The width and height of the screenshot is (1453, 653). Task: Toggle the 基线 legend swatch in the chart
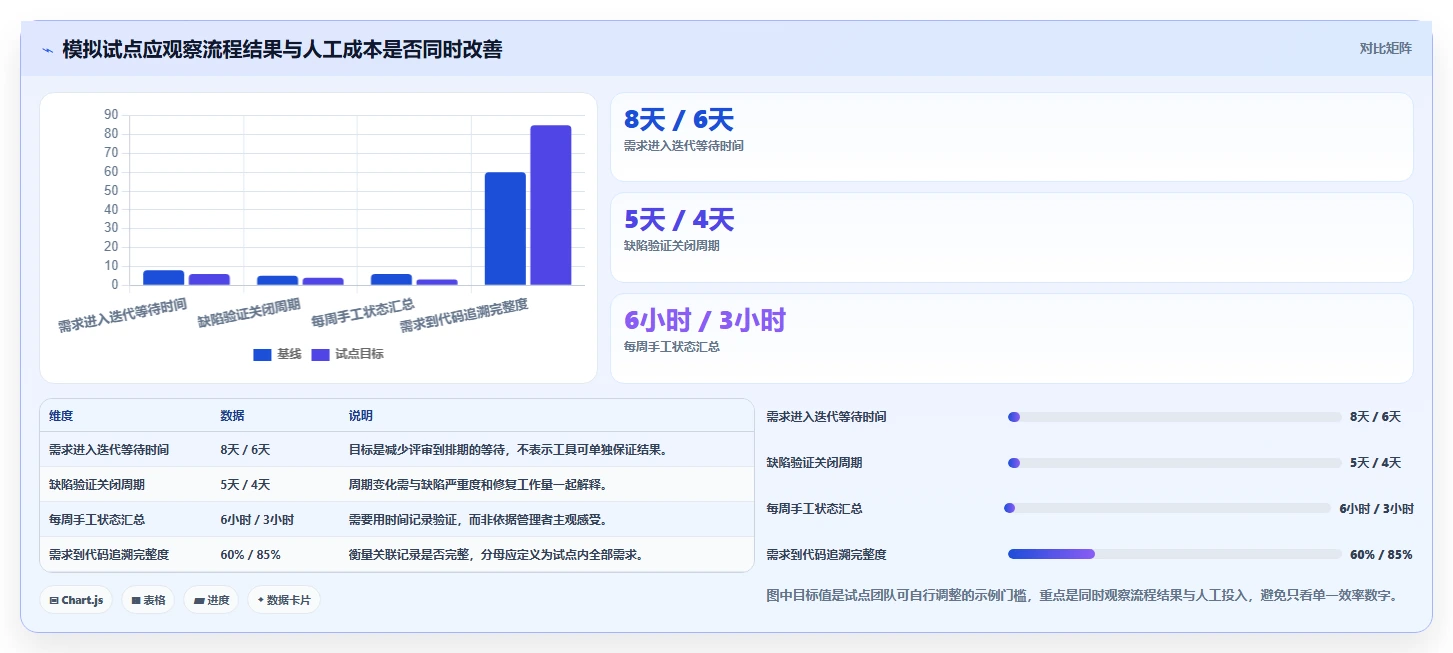coord(262,354)
